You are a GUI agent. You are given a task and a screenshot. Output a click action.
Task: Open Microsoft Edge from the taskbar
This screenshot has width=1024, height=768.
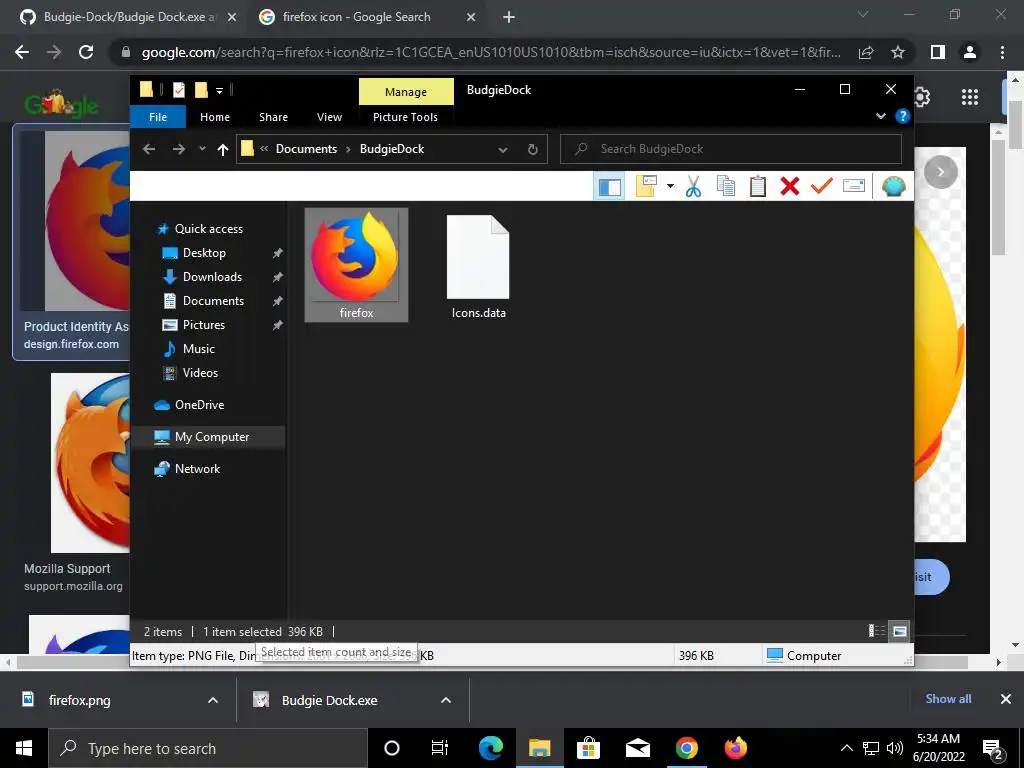(x=491, y=748)
